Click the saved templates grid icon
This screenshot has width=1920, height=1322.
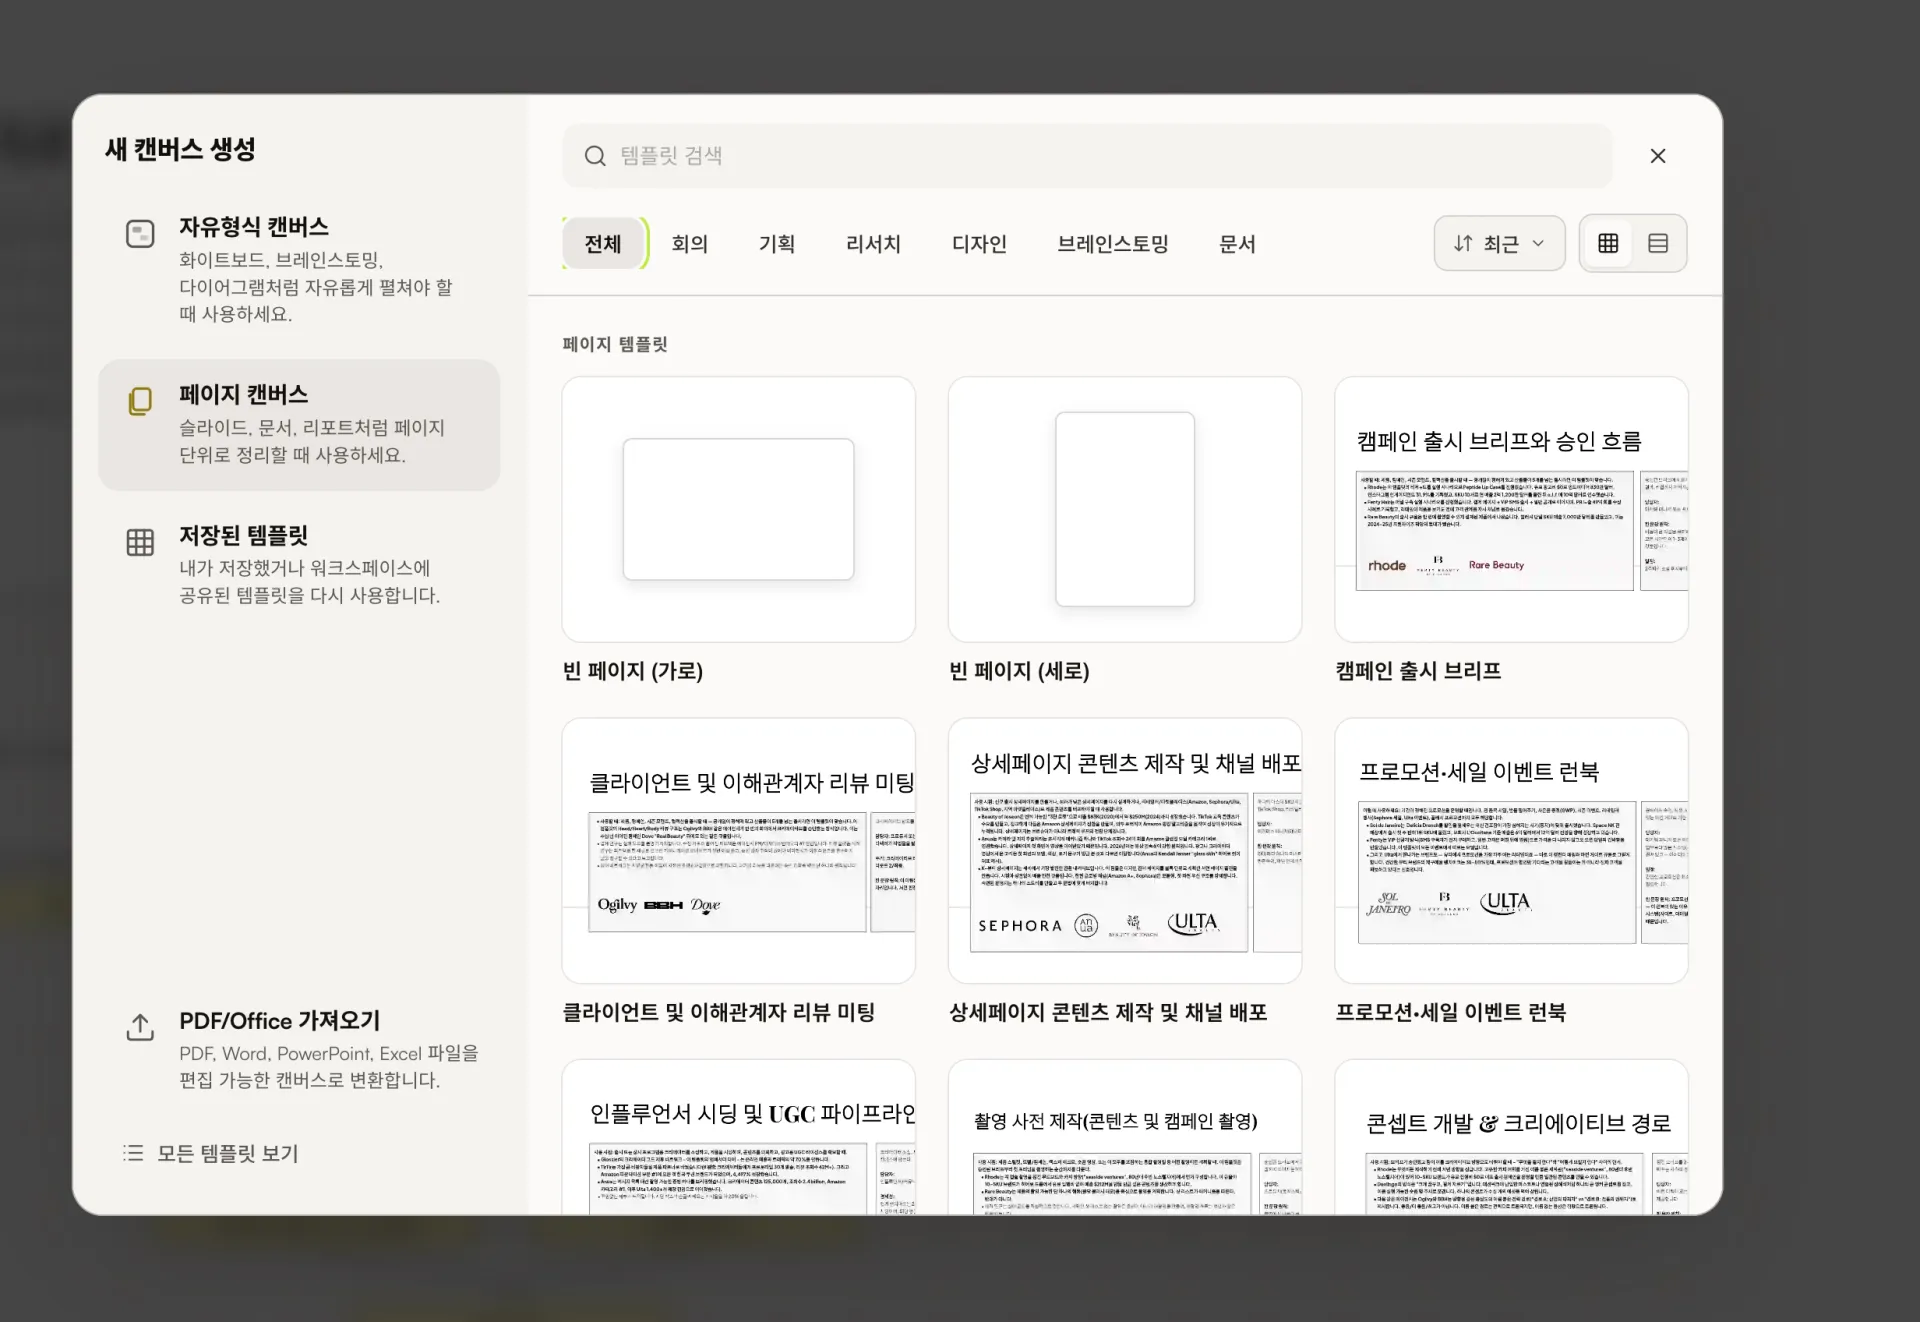[140, 542]
